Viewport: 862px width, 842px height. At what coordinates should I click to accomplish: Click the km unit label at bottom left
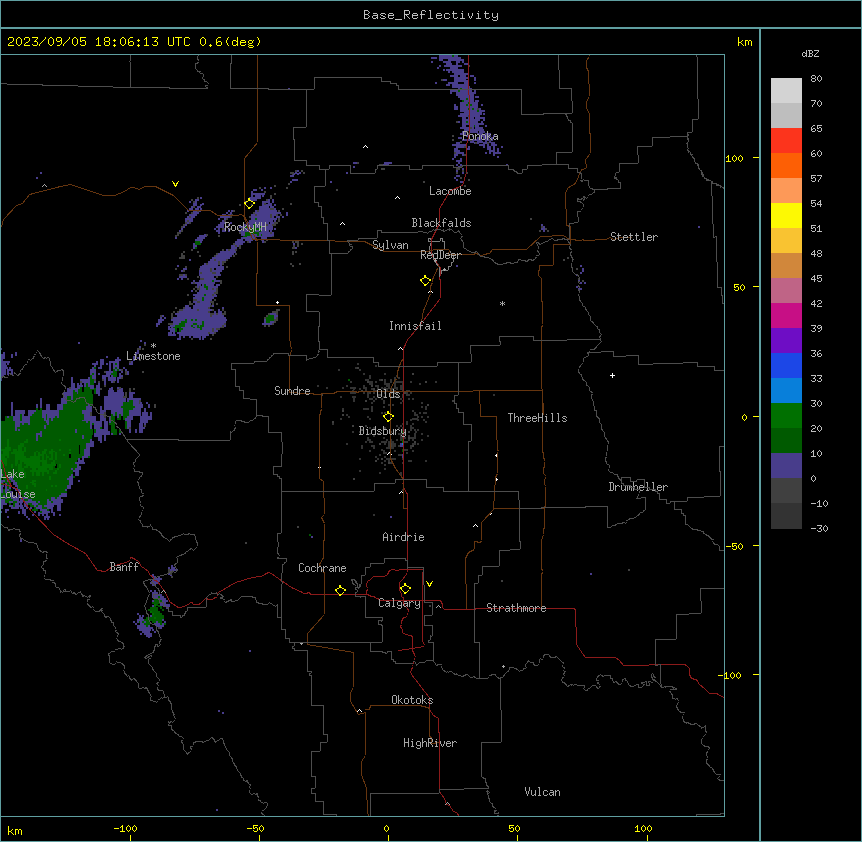click(15, 831)
